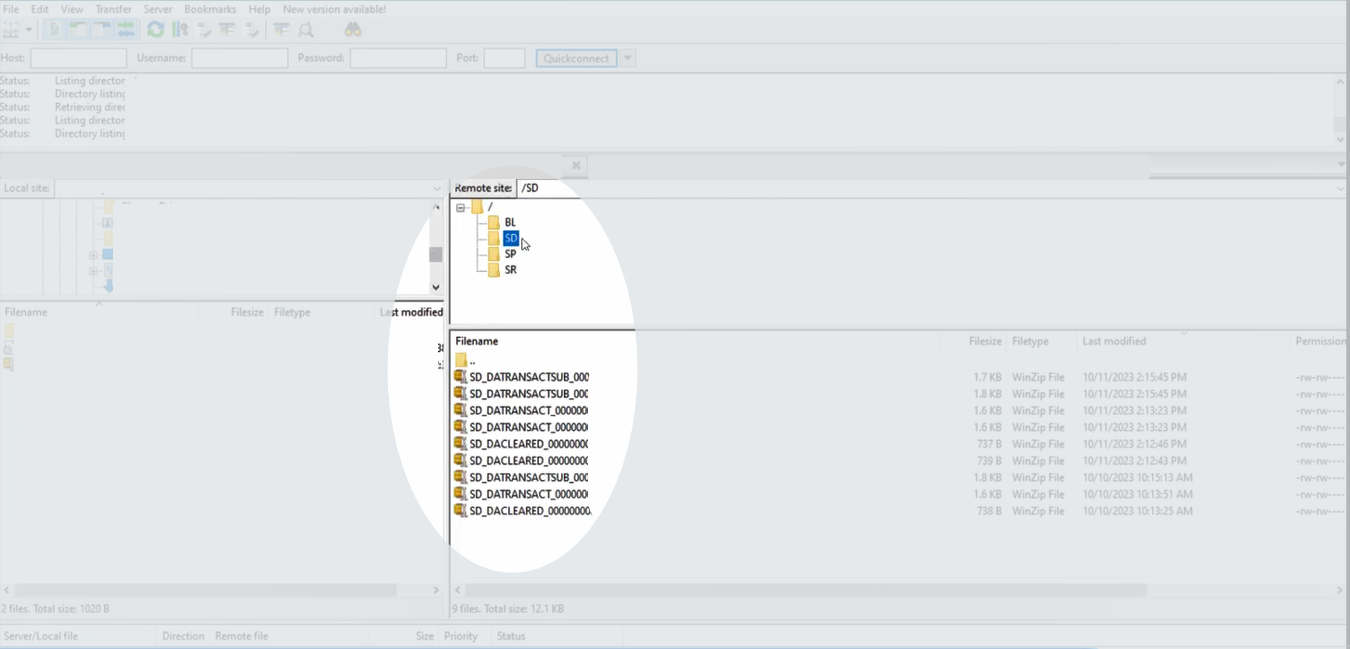
Task: Collapse the remote root folder tree
Action: coord(461,208)
